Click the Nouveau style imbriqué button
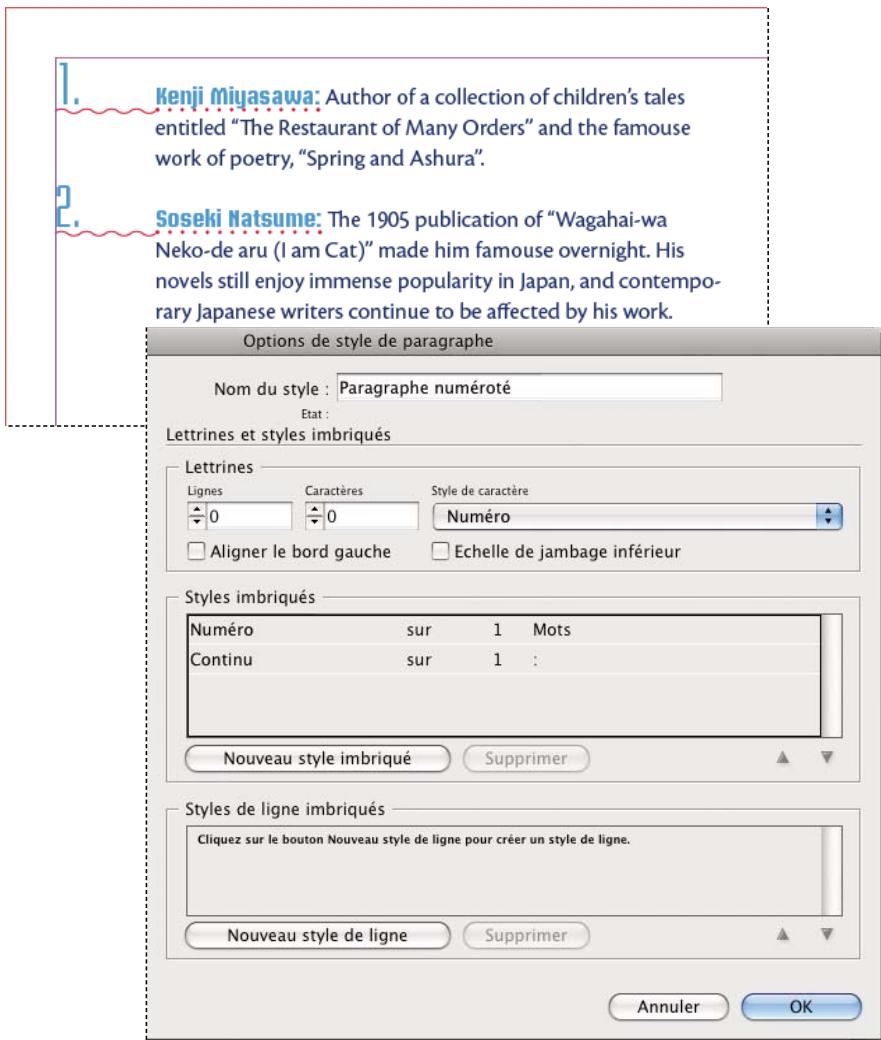Image resolution: width=881 pixels, height=1040 pixels. 318,758
